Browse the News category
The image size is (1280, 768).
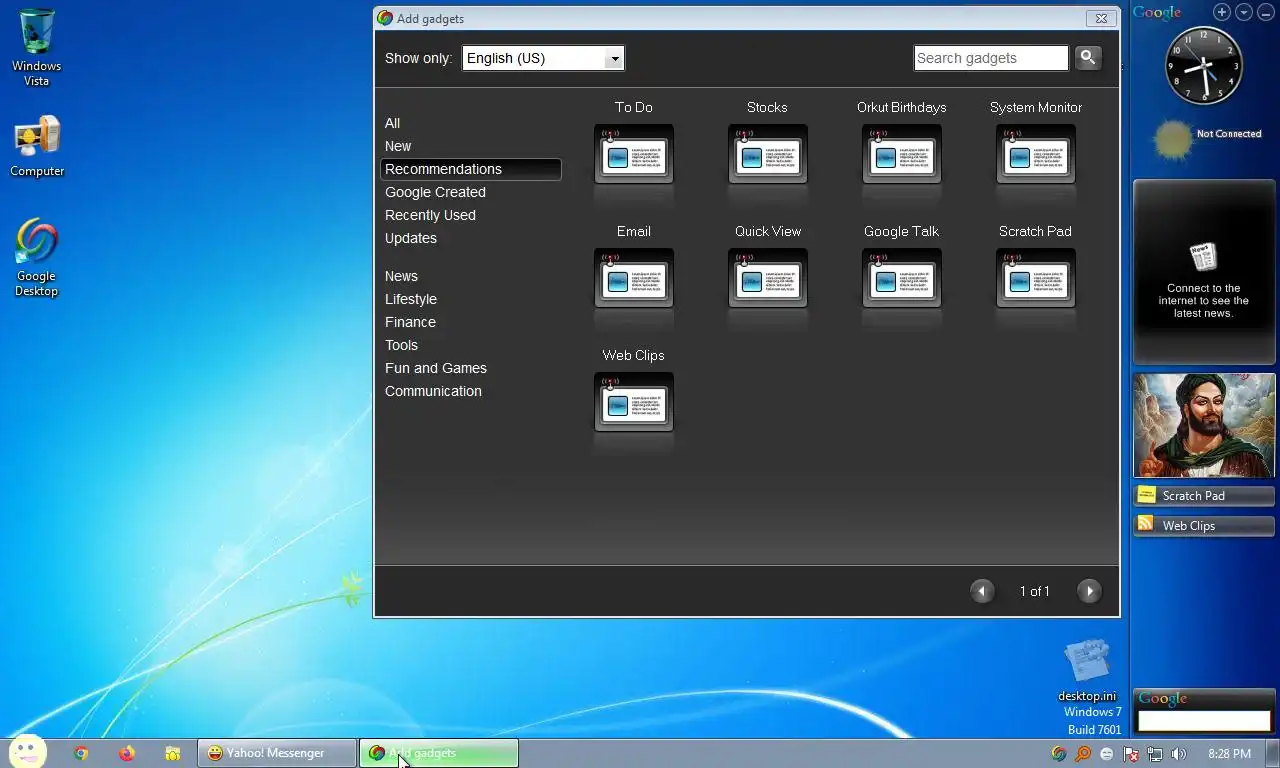pos(401,276)
